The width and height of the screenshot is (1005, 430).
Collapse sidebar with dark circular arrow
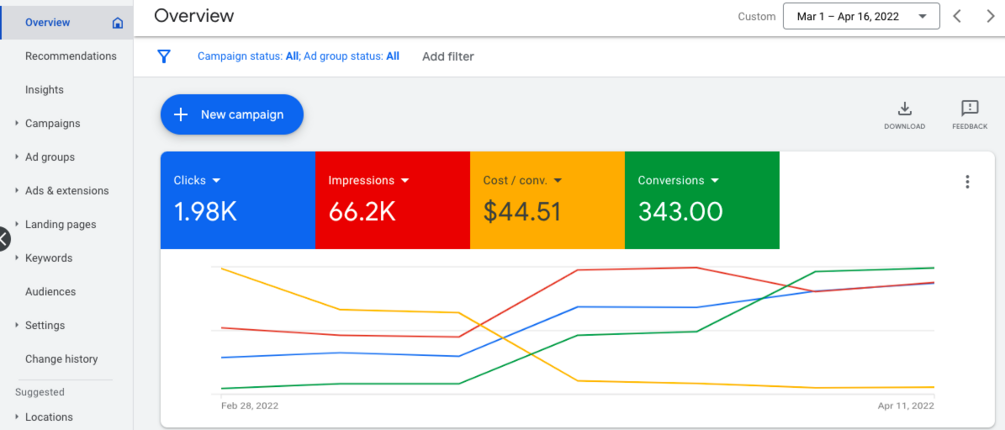(3, 239)
